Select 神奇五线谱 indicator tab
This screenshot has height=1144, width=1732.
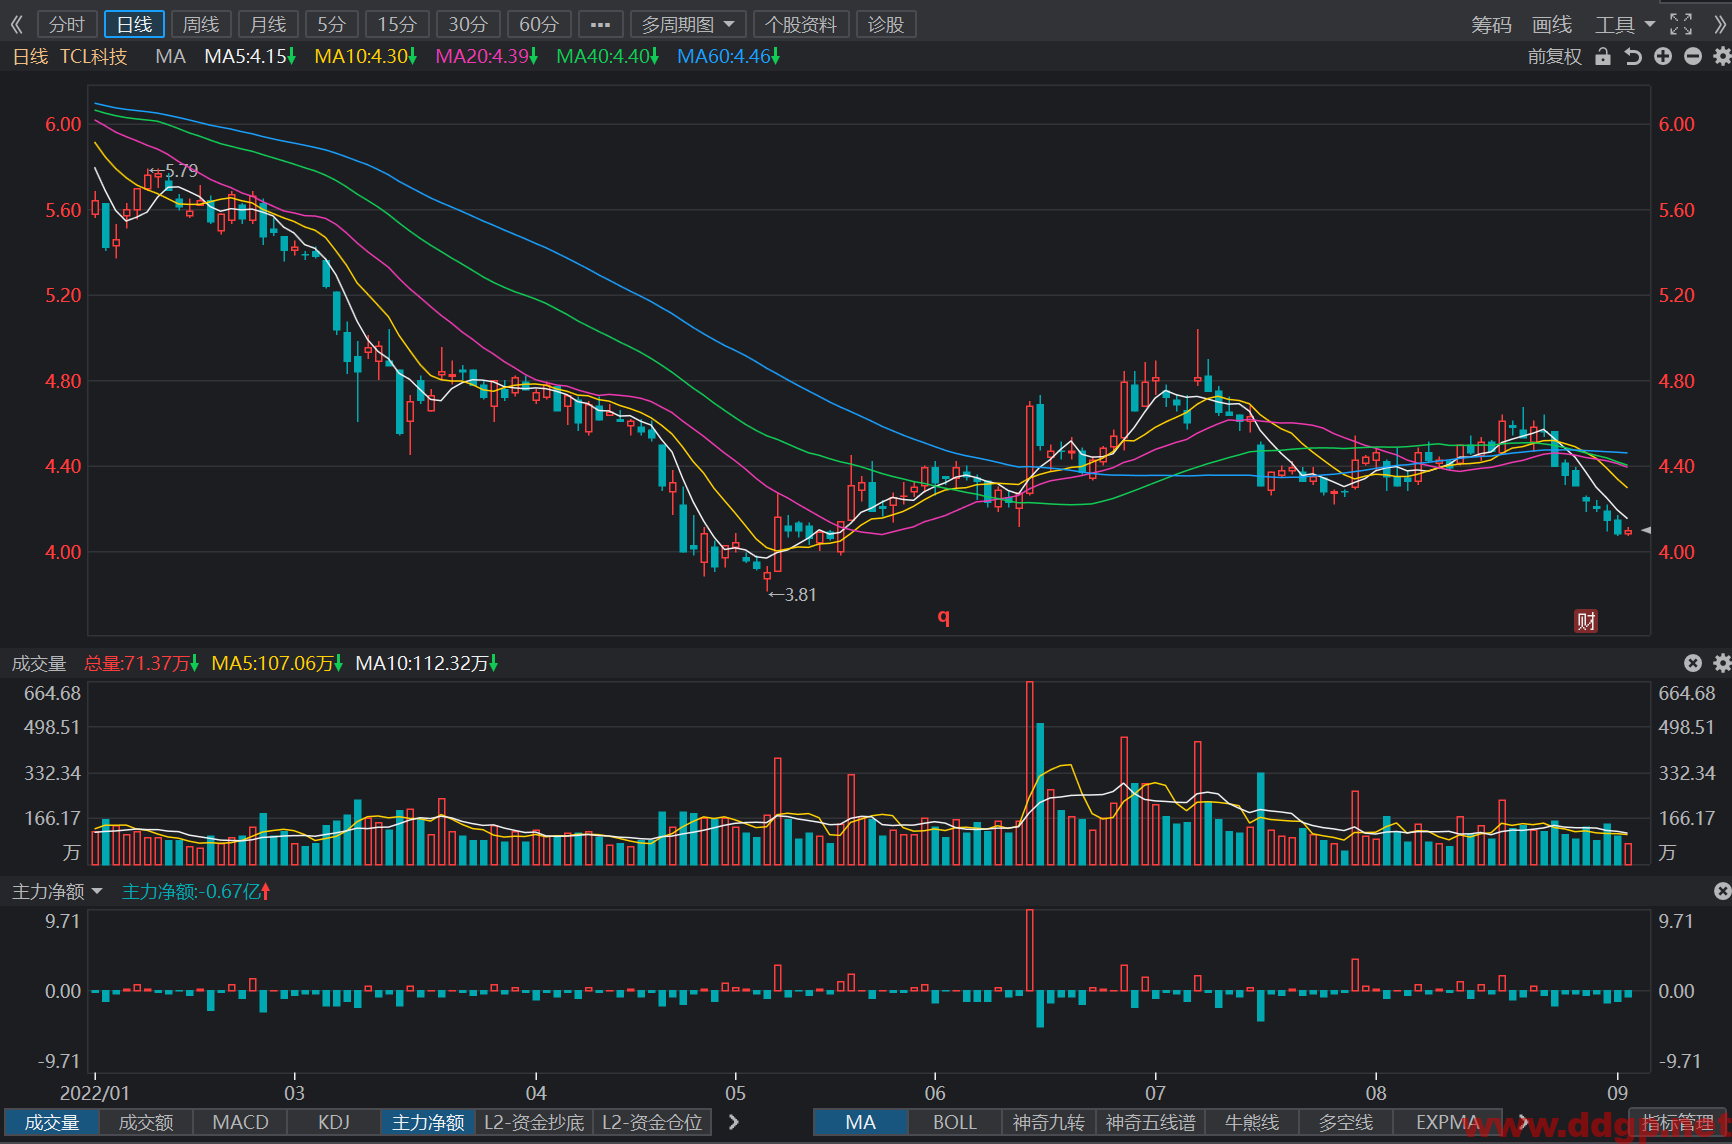[x=1151, y=1122]
